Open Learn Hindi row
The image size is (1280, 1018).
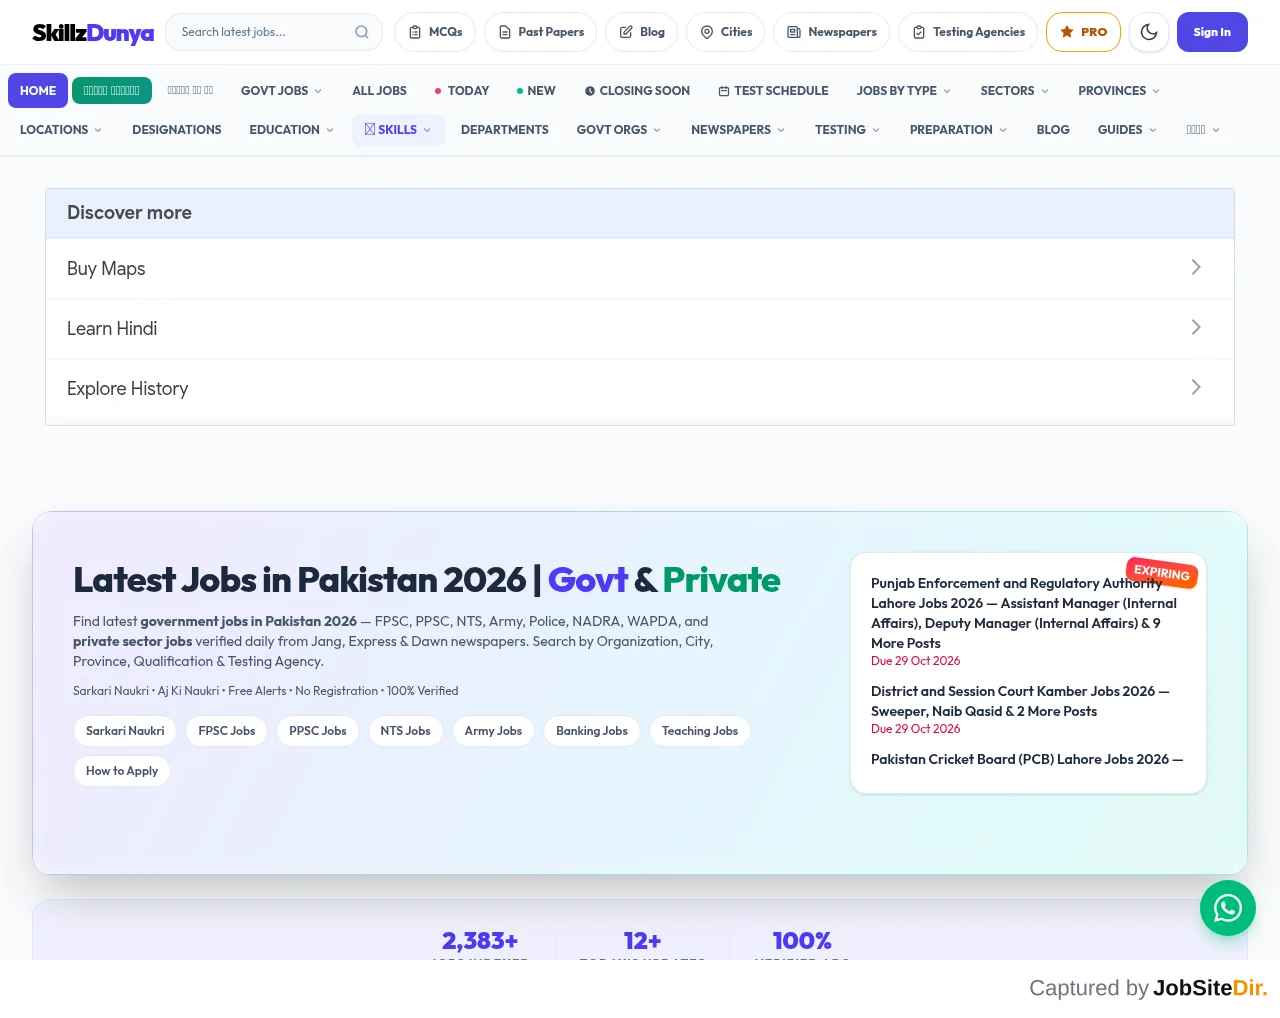tap(640, 328)
